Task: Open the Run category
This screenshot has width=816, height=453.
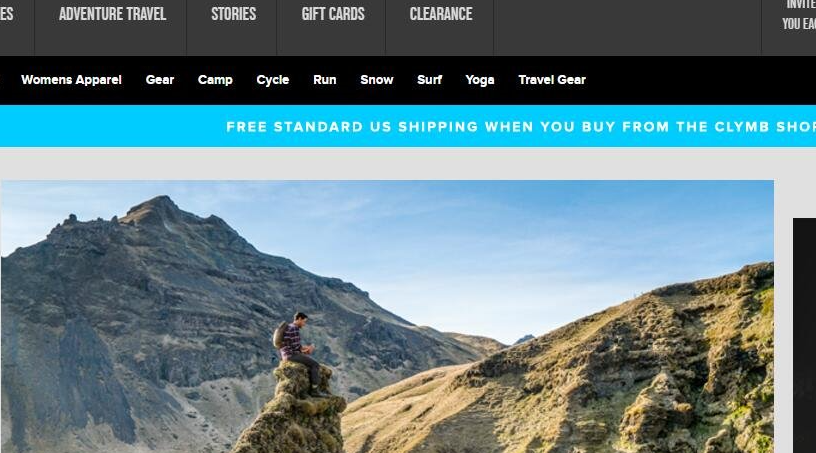Action: click(325, 80)
